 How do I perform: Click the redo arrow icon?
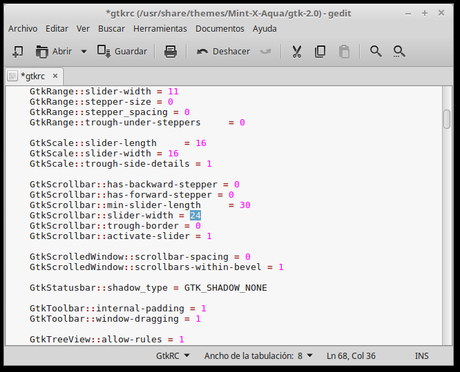tap(266, 52)
